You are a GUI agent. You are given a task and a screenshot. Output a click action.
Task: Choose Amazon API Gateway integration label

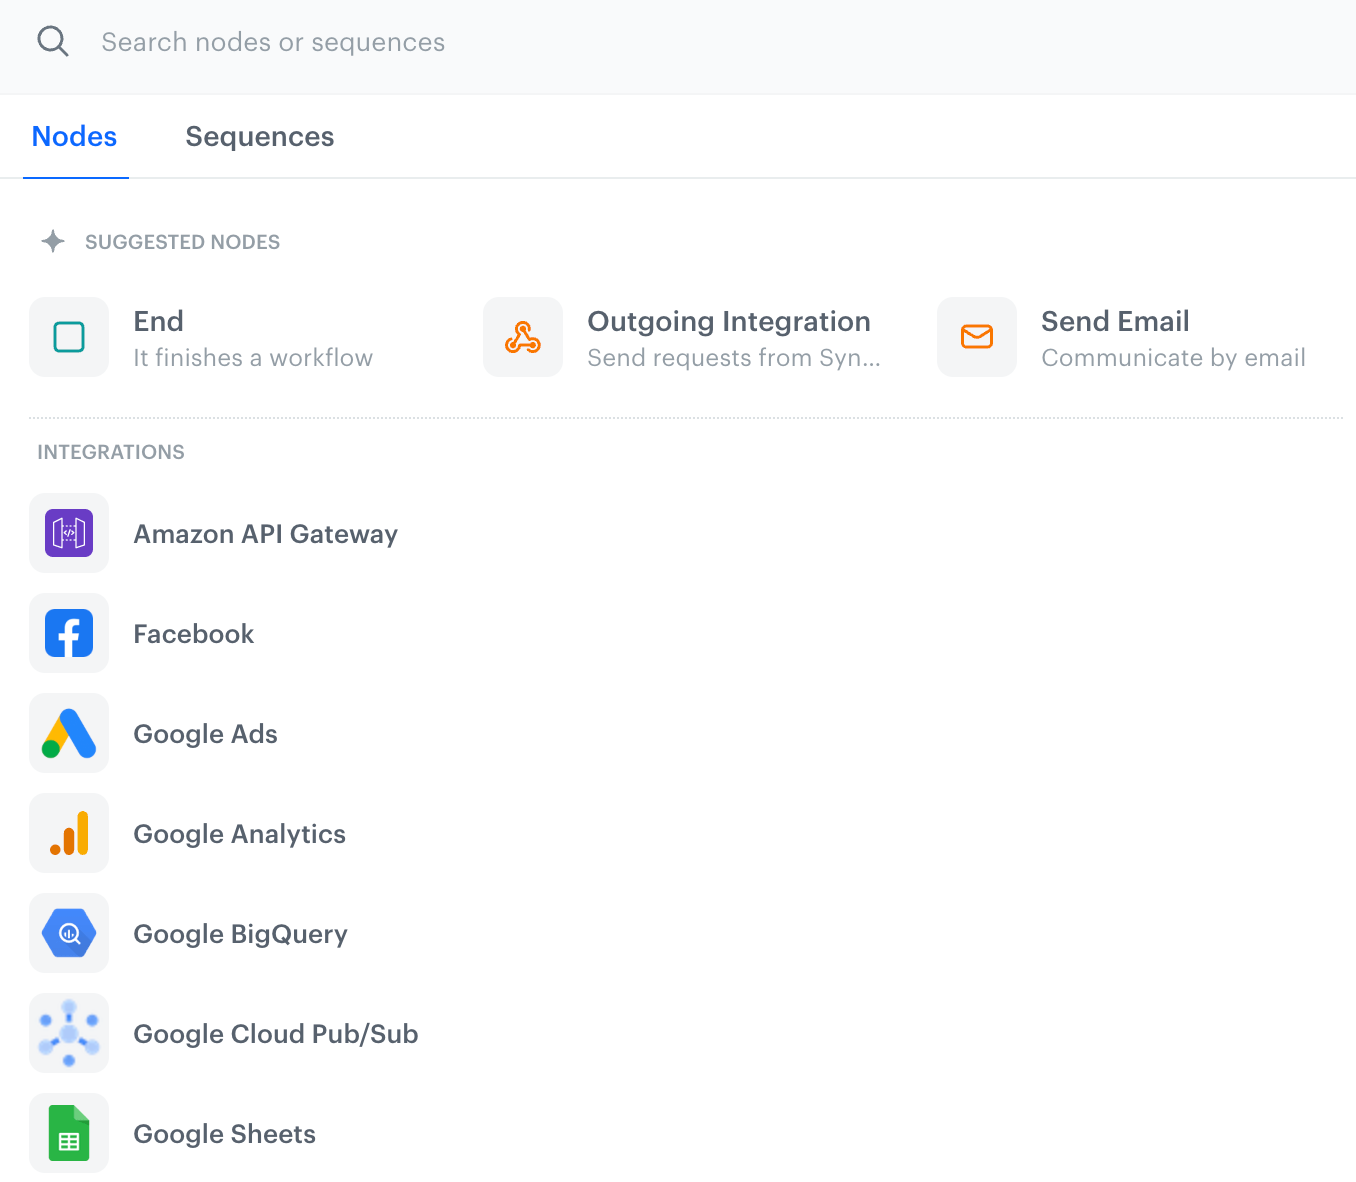tap(266, 534)
